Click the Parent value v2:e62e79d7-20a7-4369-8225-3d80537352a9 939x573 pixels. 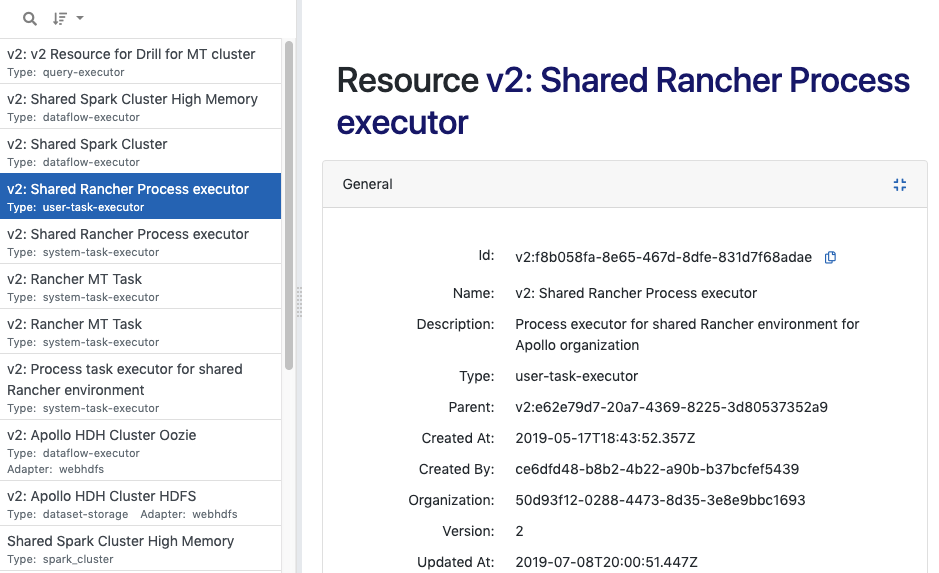(671, 407)
